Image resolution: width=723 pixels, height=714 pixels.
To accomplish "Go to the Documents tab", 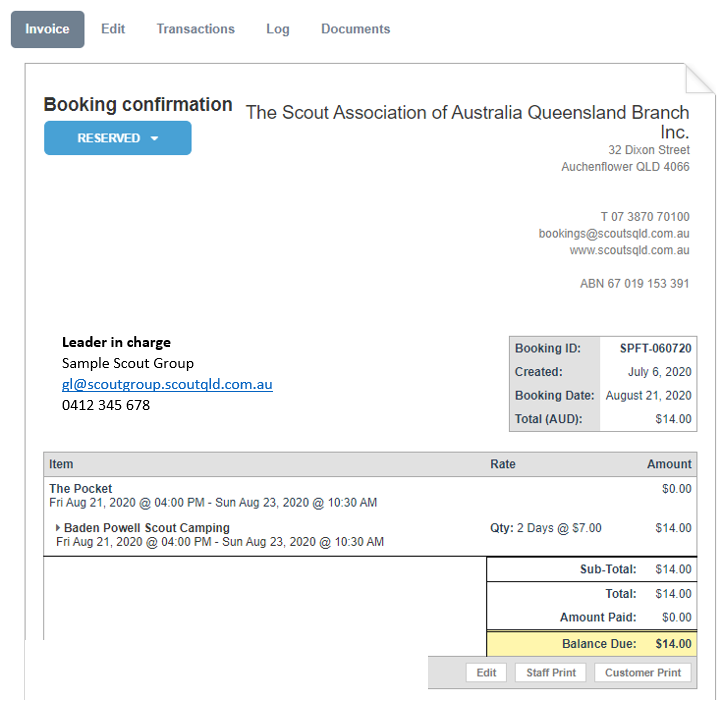I will point(356,29).
